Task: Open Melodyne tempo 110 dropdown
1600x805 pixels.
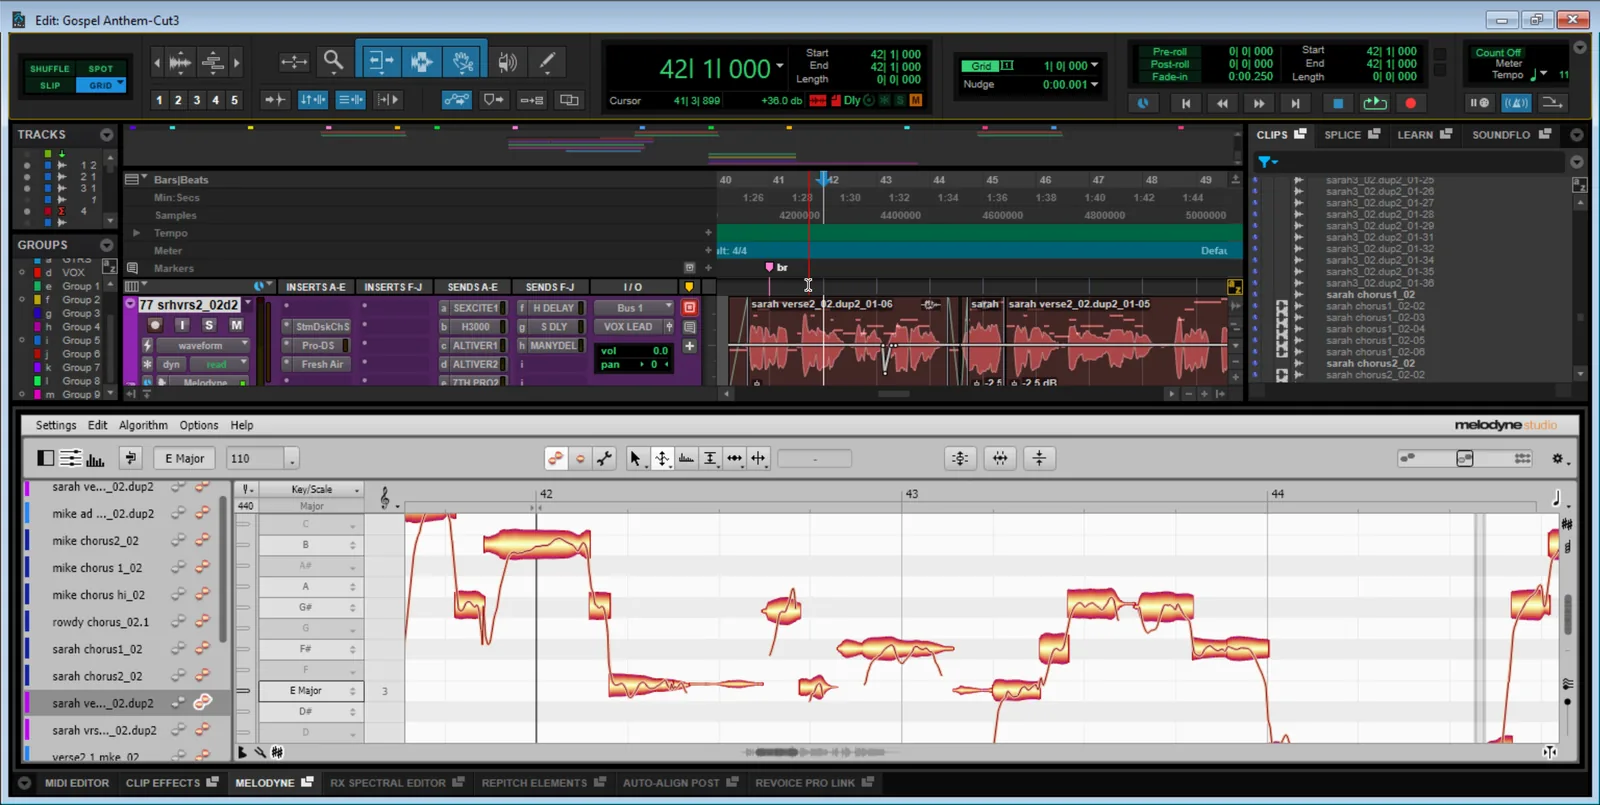Action: point(292,460)
